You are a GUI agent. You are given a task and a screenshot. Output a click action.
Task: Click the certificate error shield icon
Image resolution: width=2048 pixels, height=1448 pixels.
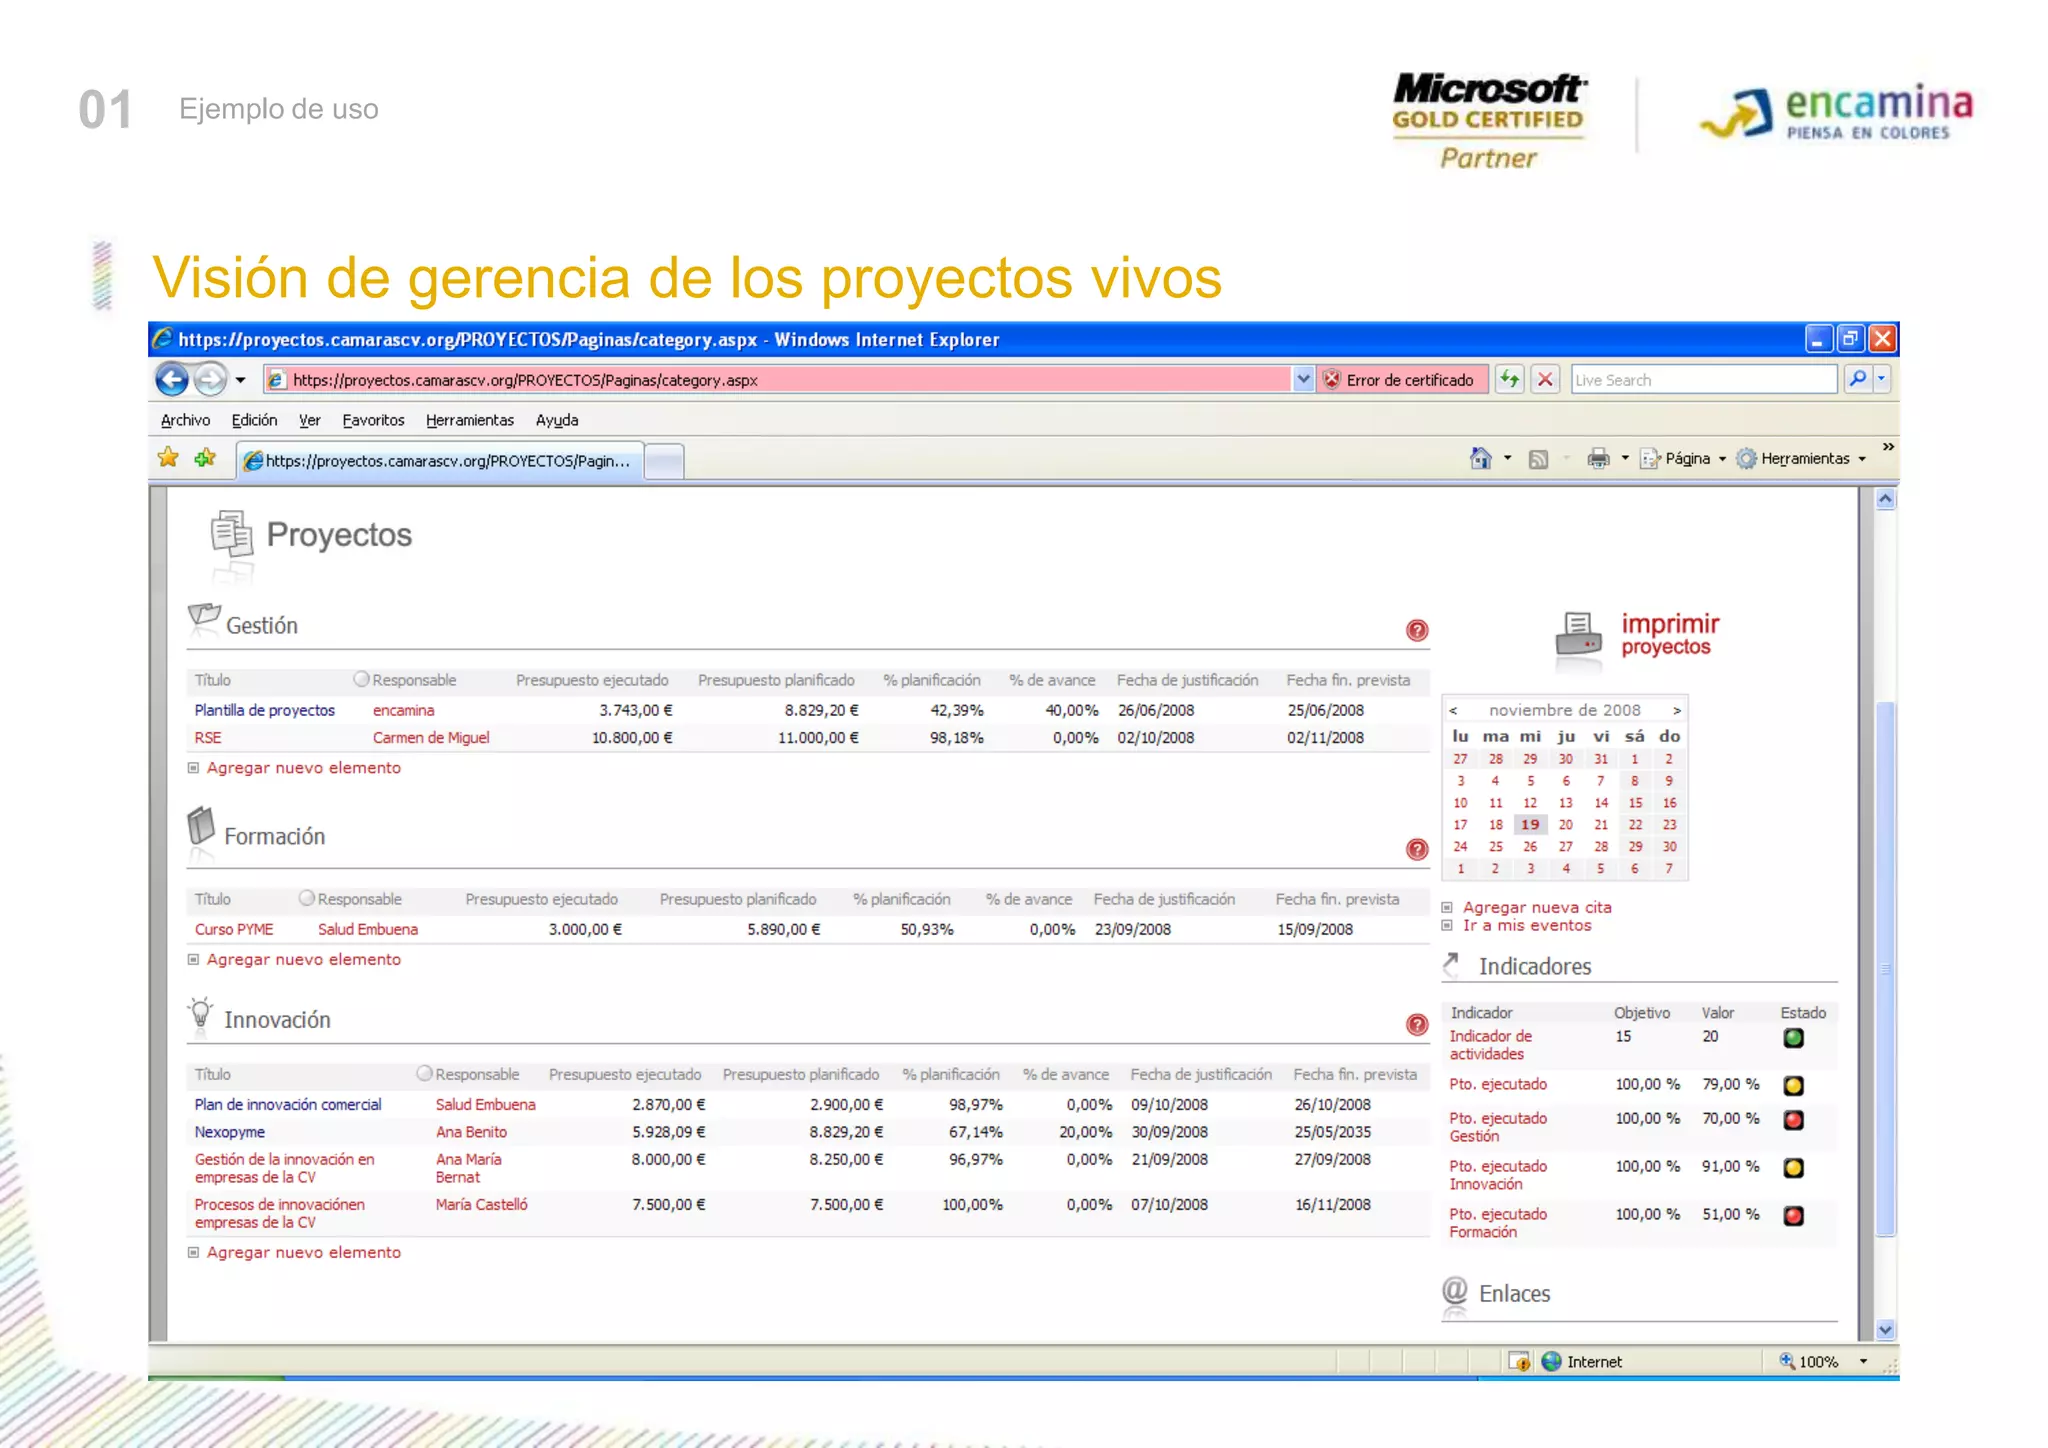tap(1332, 379)
